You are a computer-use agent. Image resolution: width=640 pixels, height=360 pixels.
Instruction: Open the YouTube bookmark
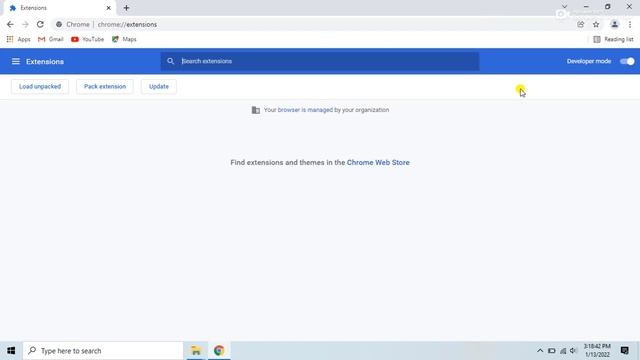point(87,39)
